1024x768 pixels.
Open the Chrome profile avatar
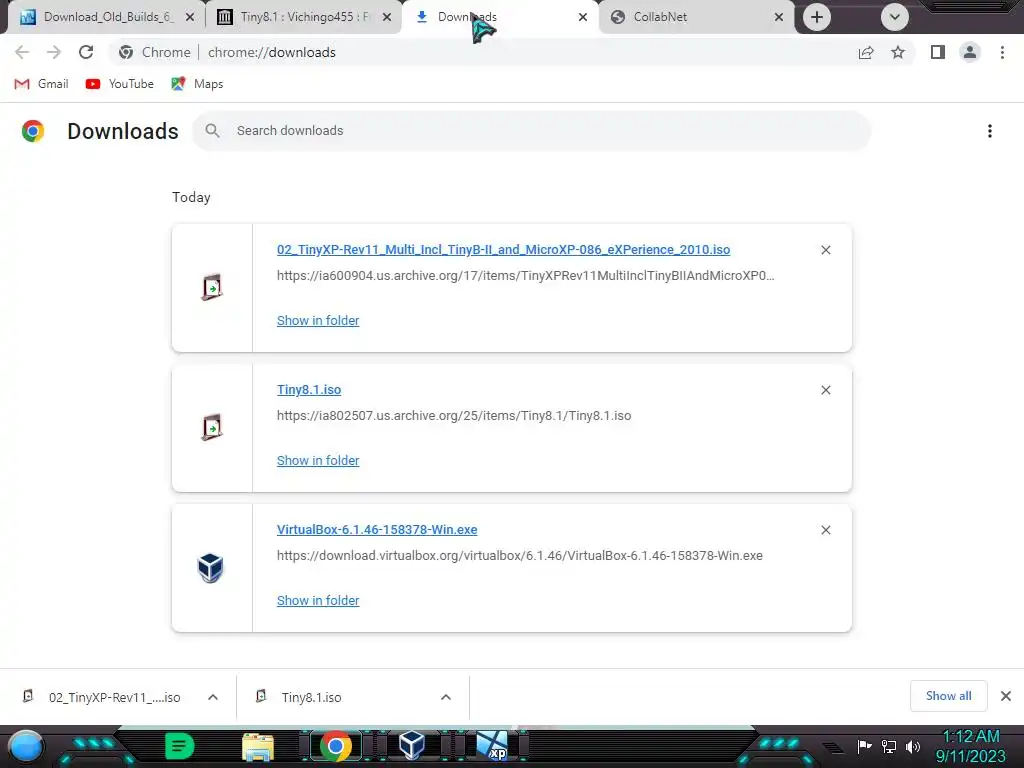tap(970, 52)
